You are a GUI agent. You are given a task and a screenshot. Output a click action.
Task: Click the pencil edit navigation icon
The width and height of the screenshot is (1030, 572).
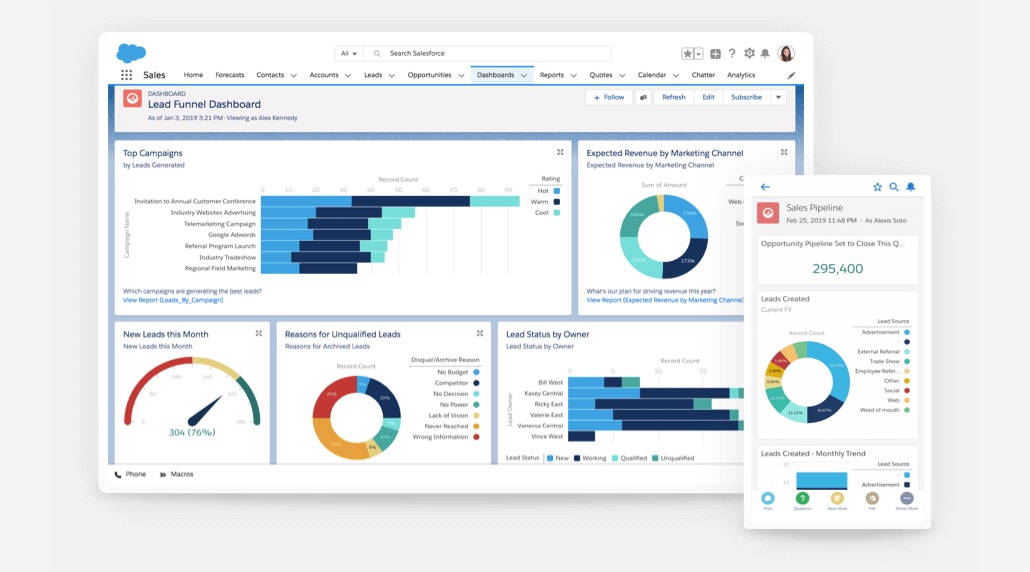point(791,76)
